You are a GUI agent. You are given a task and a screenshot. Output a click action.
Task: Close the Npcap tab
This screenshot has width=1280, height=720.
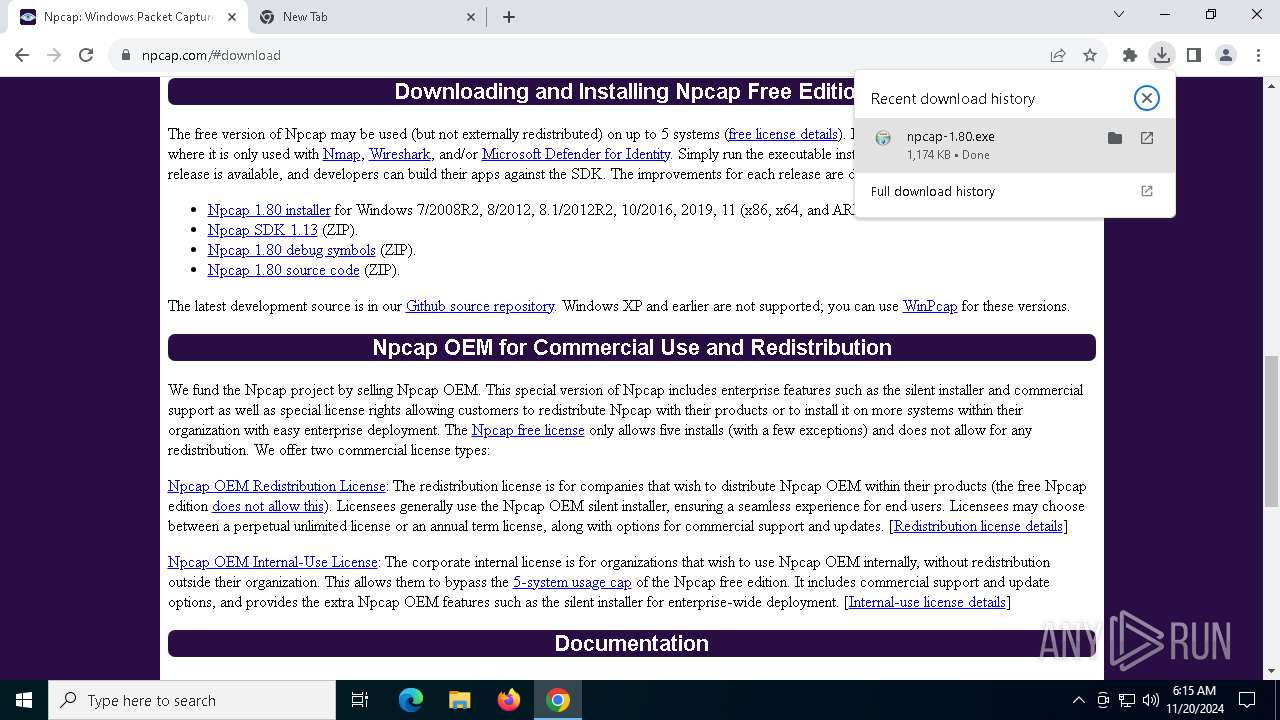(232, 17)
